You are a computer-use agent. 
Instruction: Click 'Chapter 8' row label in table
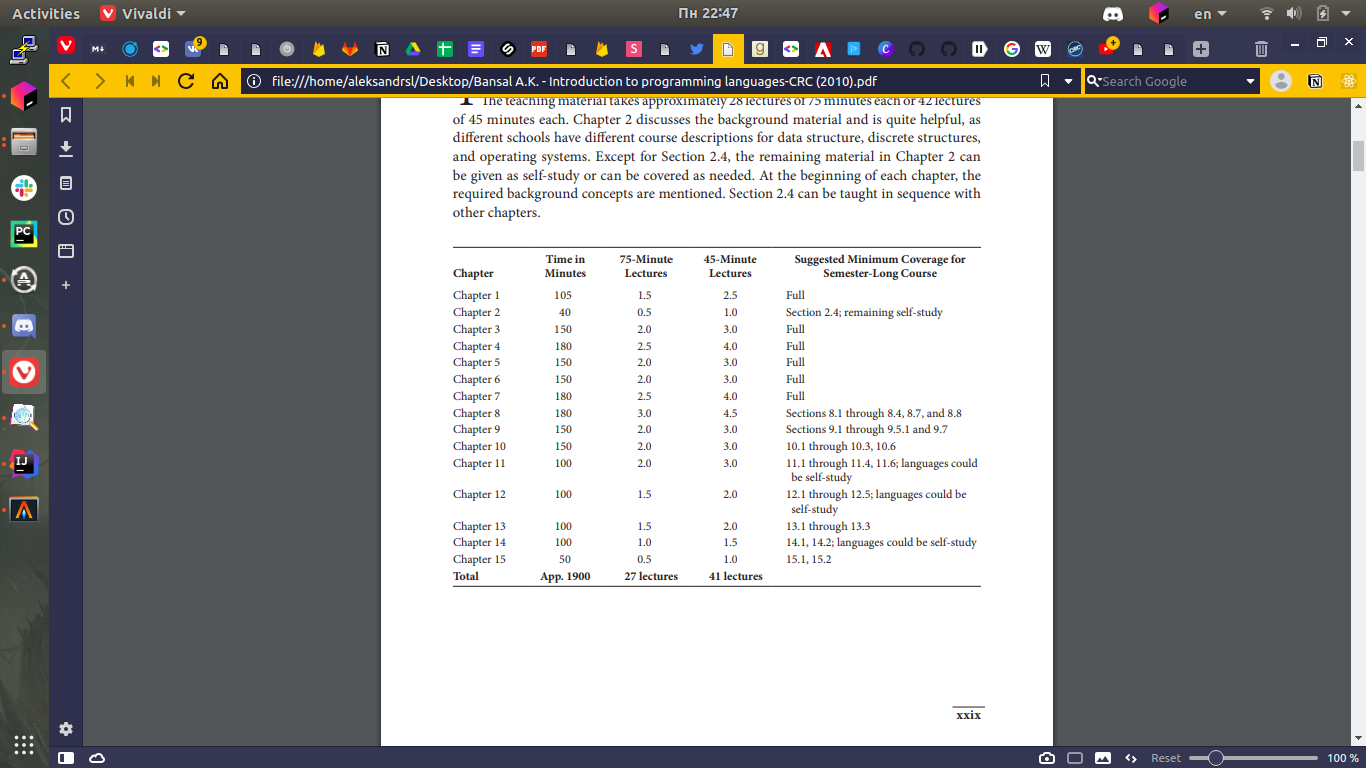(476, 413)
